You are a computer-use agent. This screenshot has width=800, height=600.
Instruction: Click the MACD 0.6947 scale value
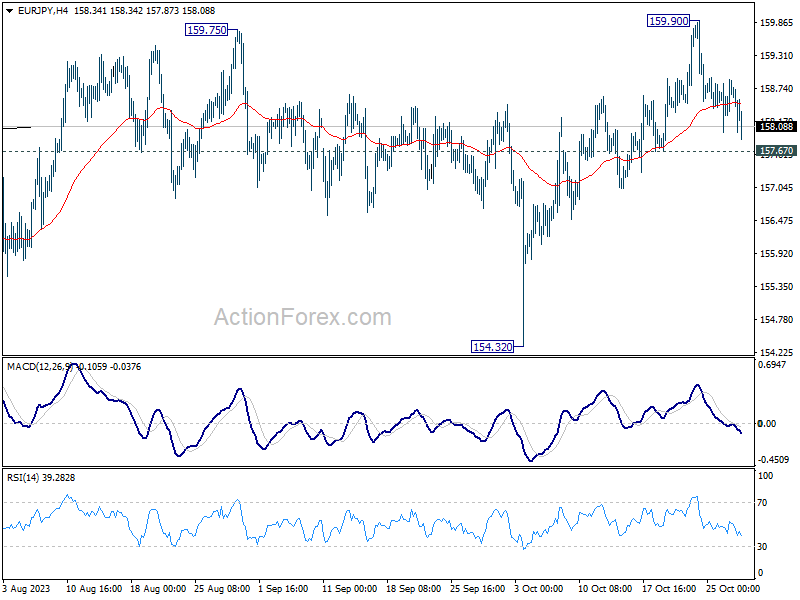coord(771,365)
